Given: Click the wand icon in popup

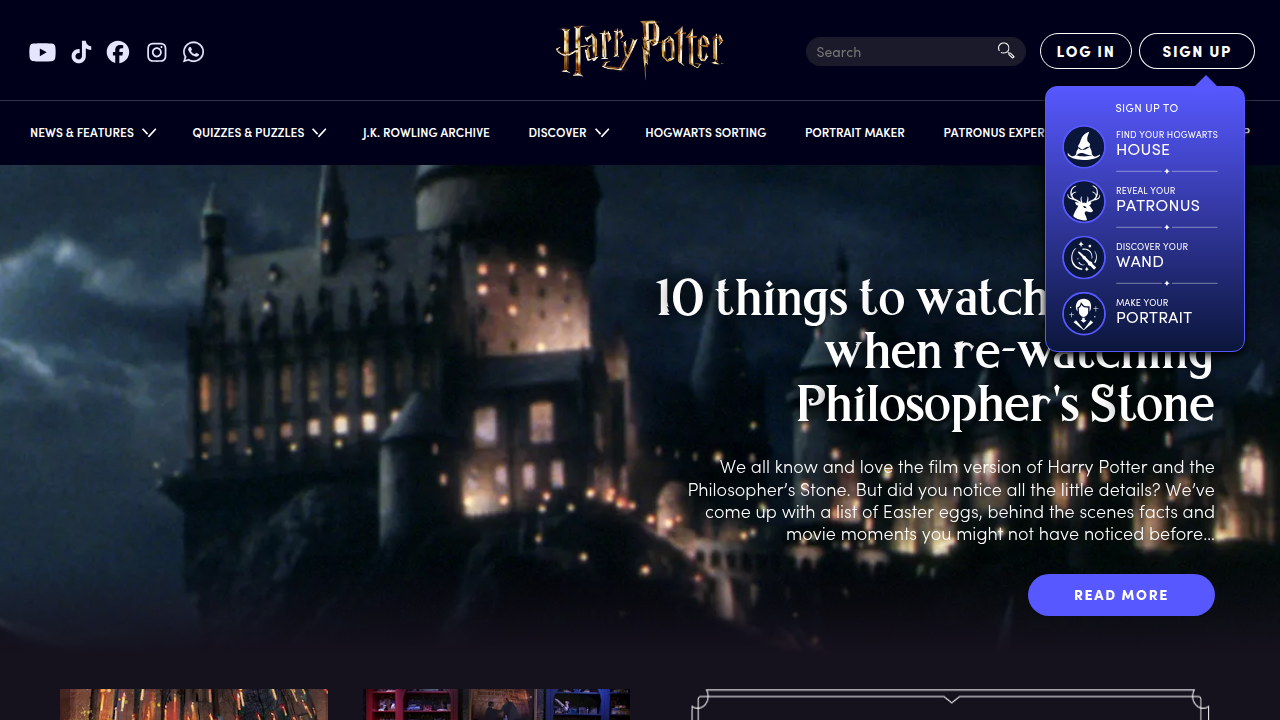Looking at the screenshot, I should [1084, 258].
